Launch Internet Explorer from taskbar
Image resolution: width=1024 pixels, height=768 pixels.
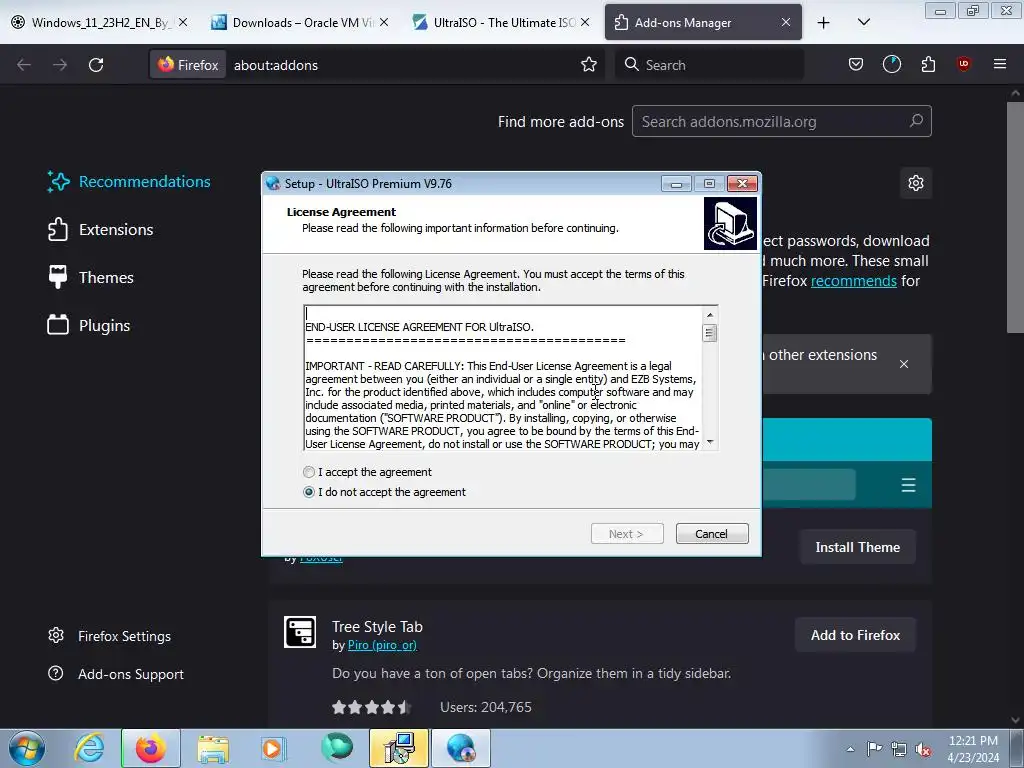click(89, 748)
